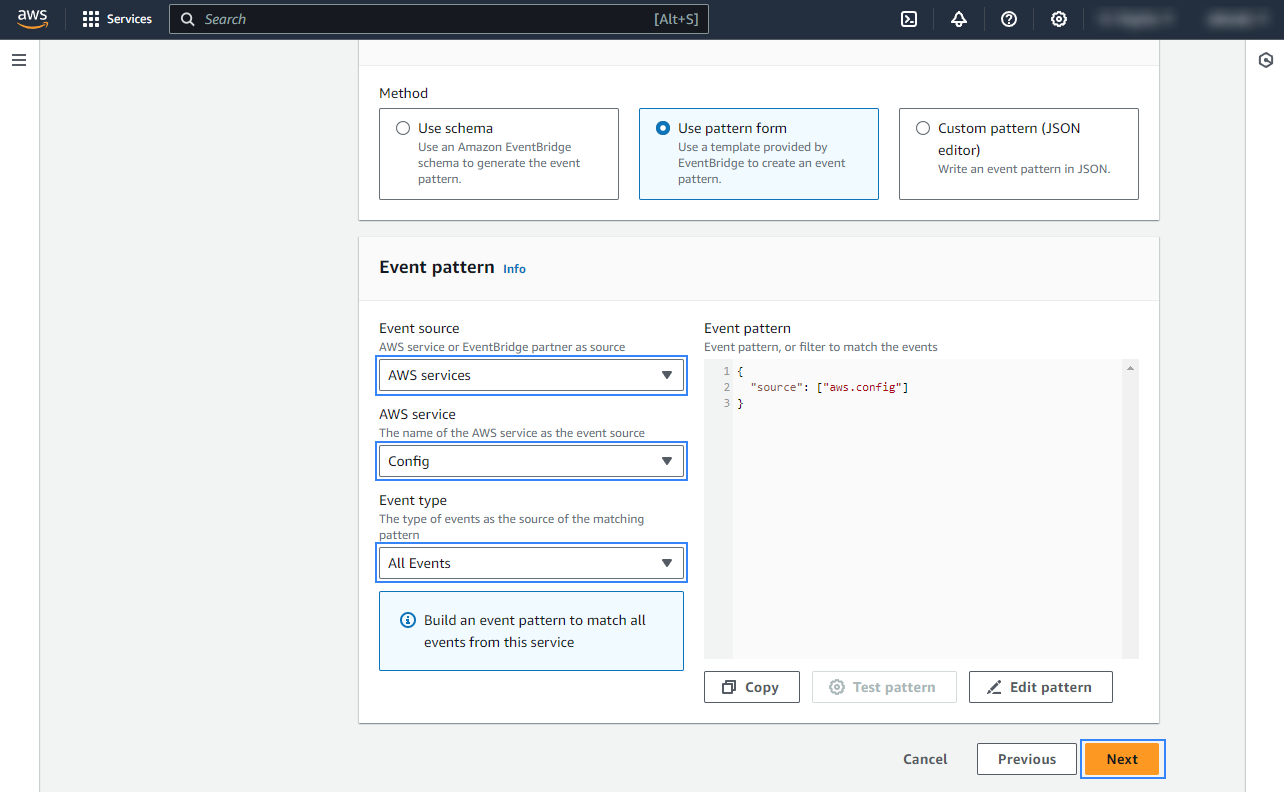Open the right side panel icon

[x=1265, y=60]
